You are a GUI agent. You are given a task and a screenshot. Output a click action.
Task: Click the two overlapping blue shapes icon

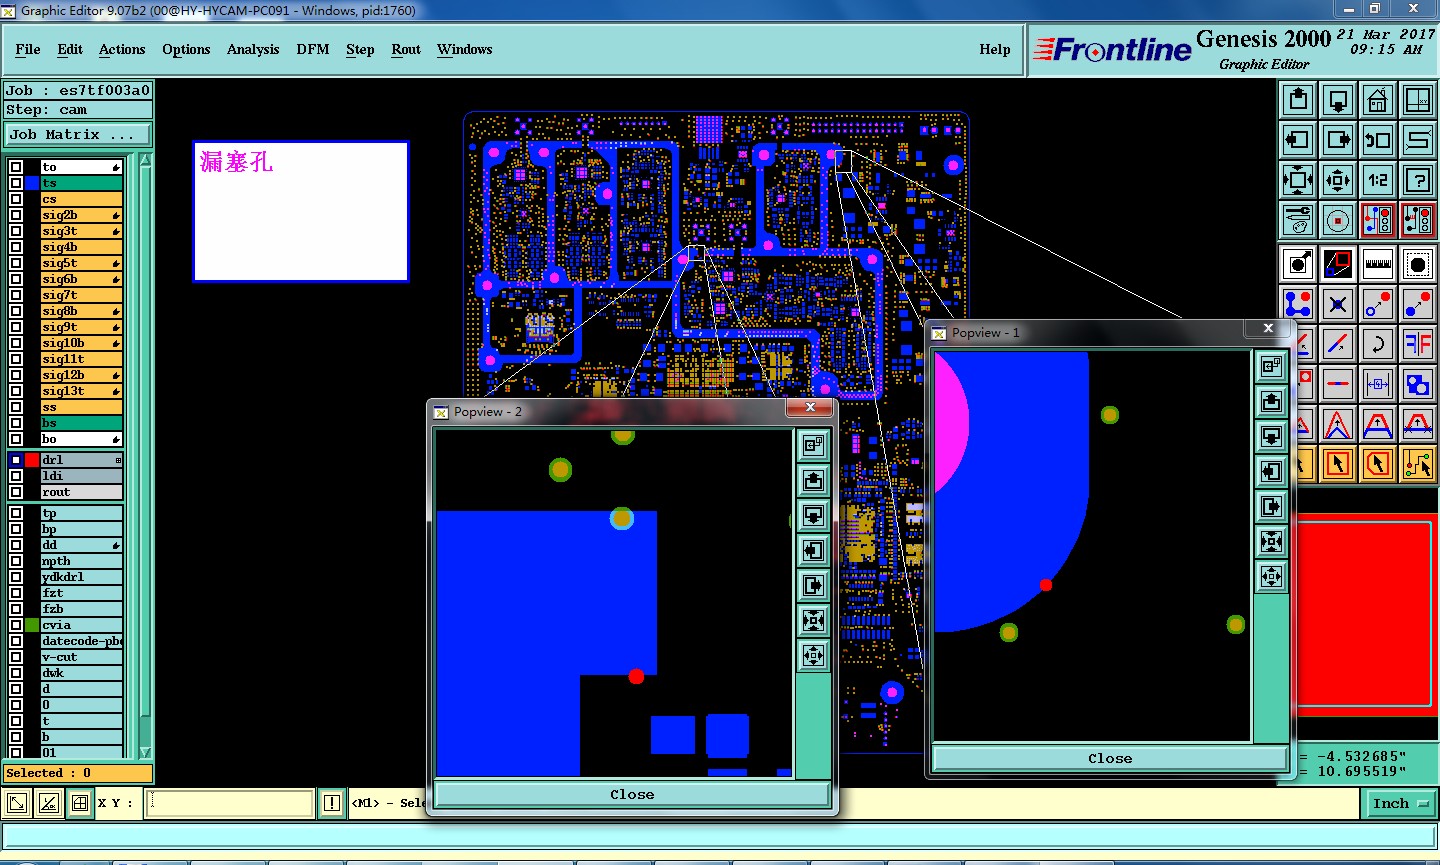pyautogui.click(x=1418, y=384)
